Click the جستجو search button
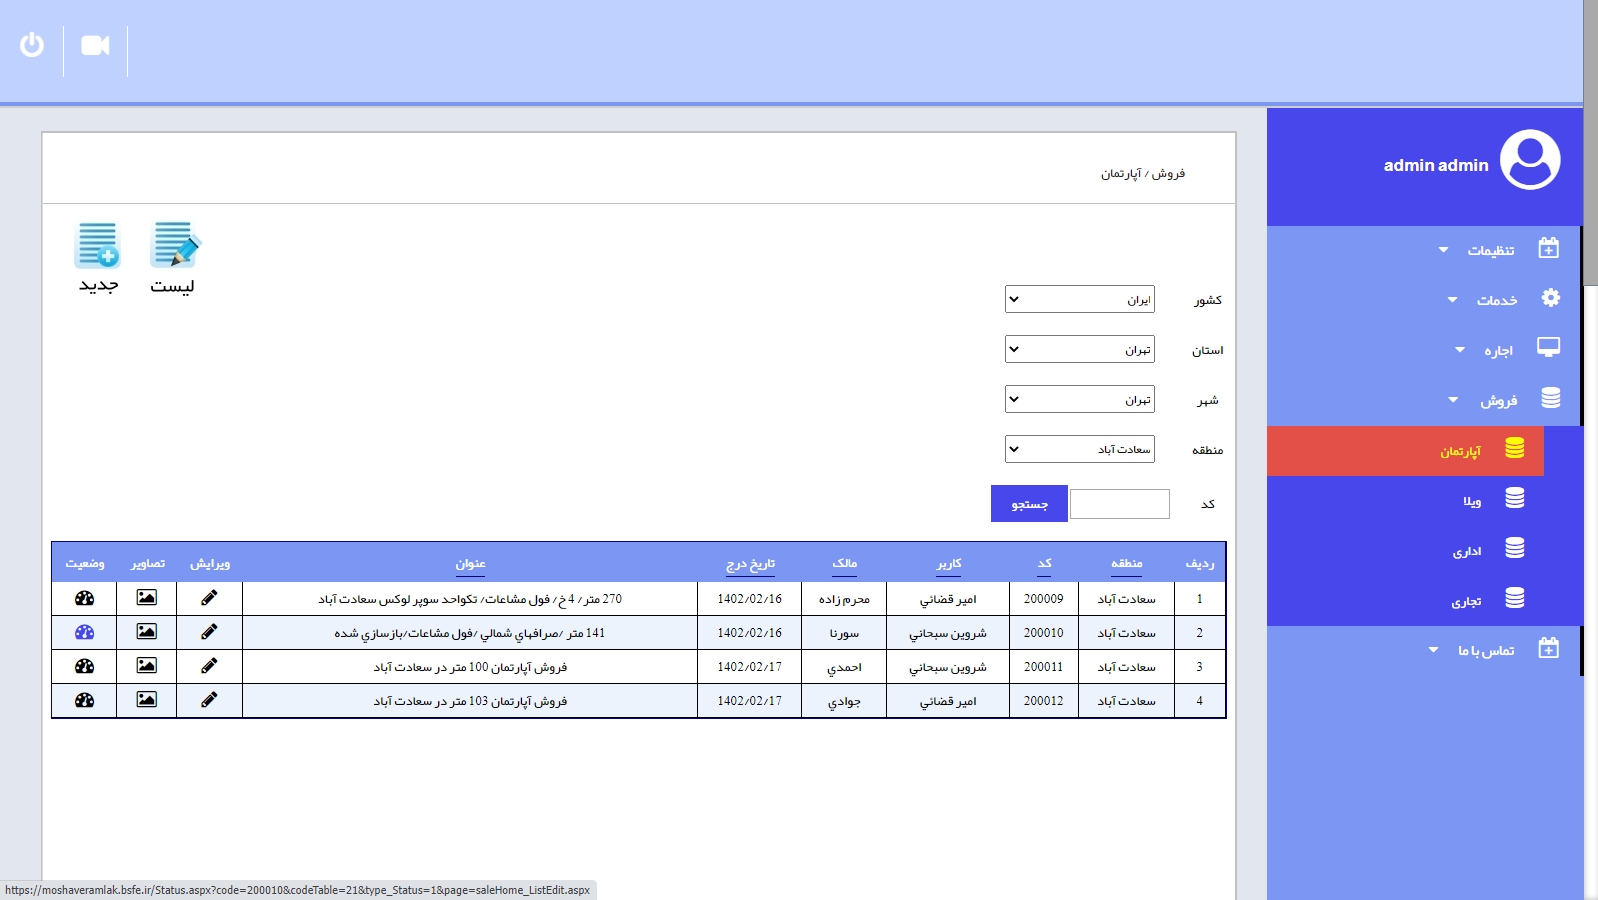The image size is (1598, 900). pos(1029,504)
